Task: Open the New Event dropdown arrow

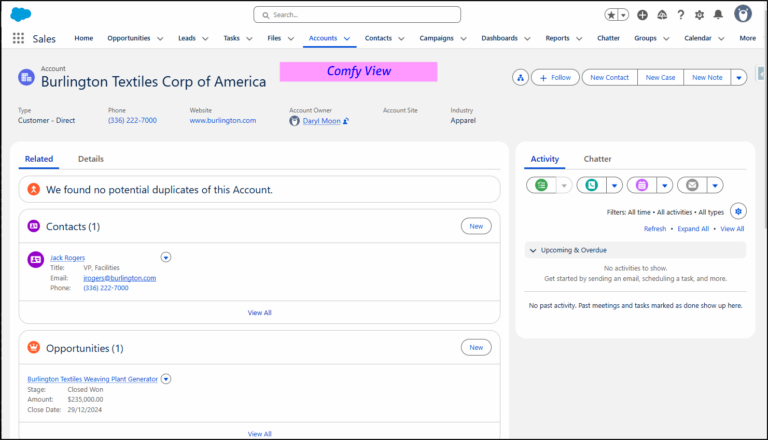Action: pos(665,186)
